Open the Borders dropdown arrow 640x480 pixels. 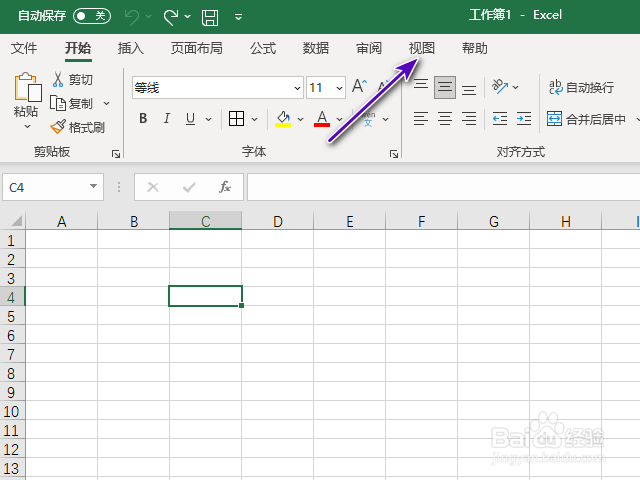tap(255, 119)
